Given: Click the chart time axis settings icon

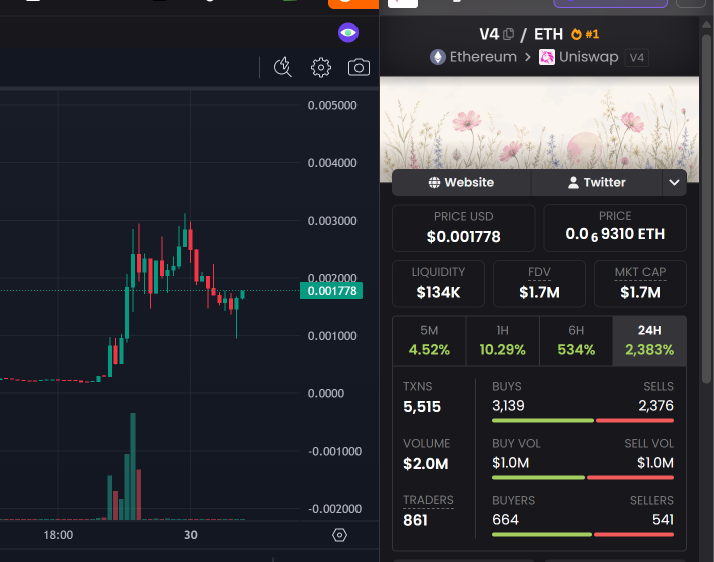Looking at the screenshot, I should (339, 535).
